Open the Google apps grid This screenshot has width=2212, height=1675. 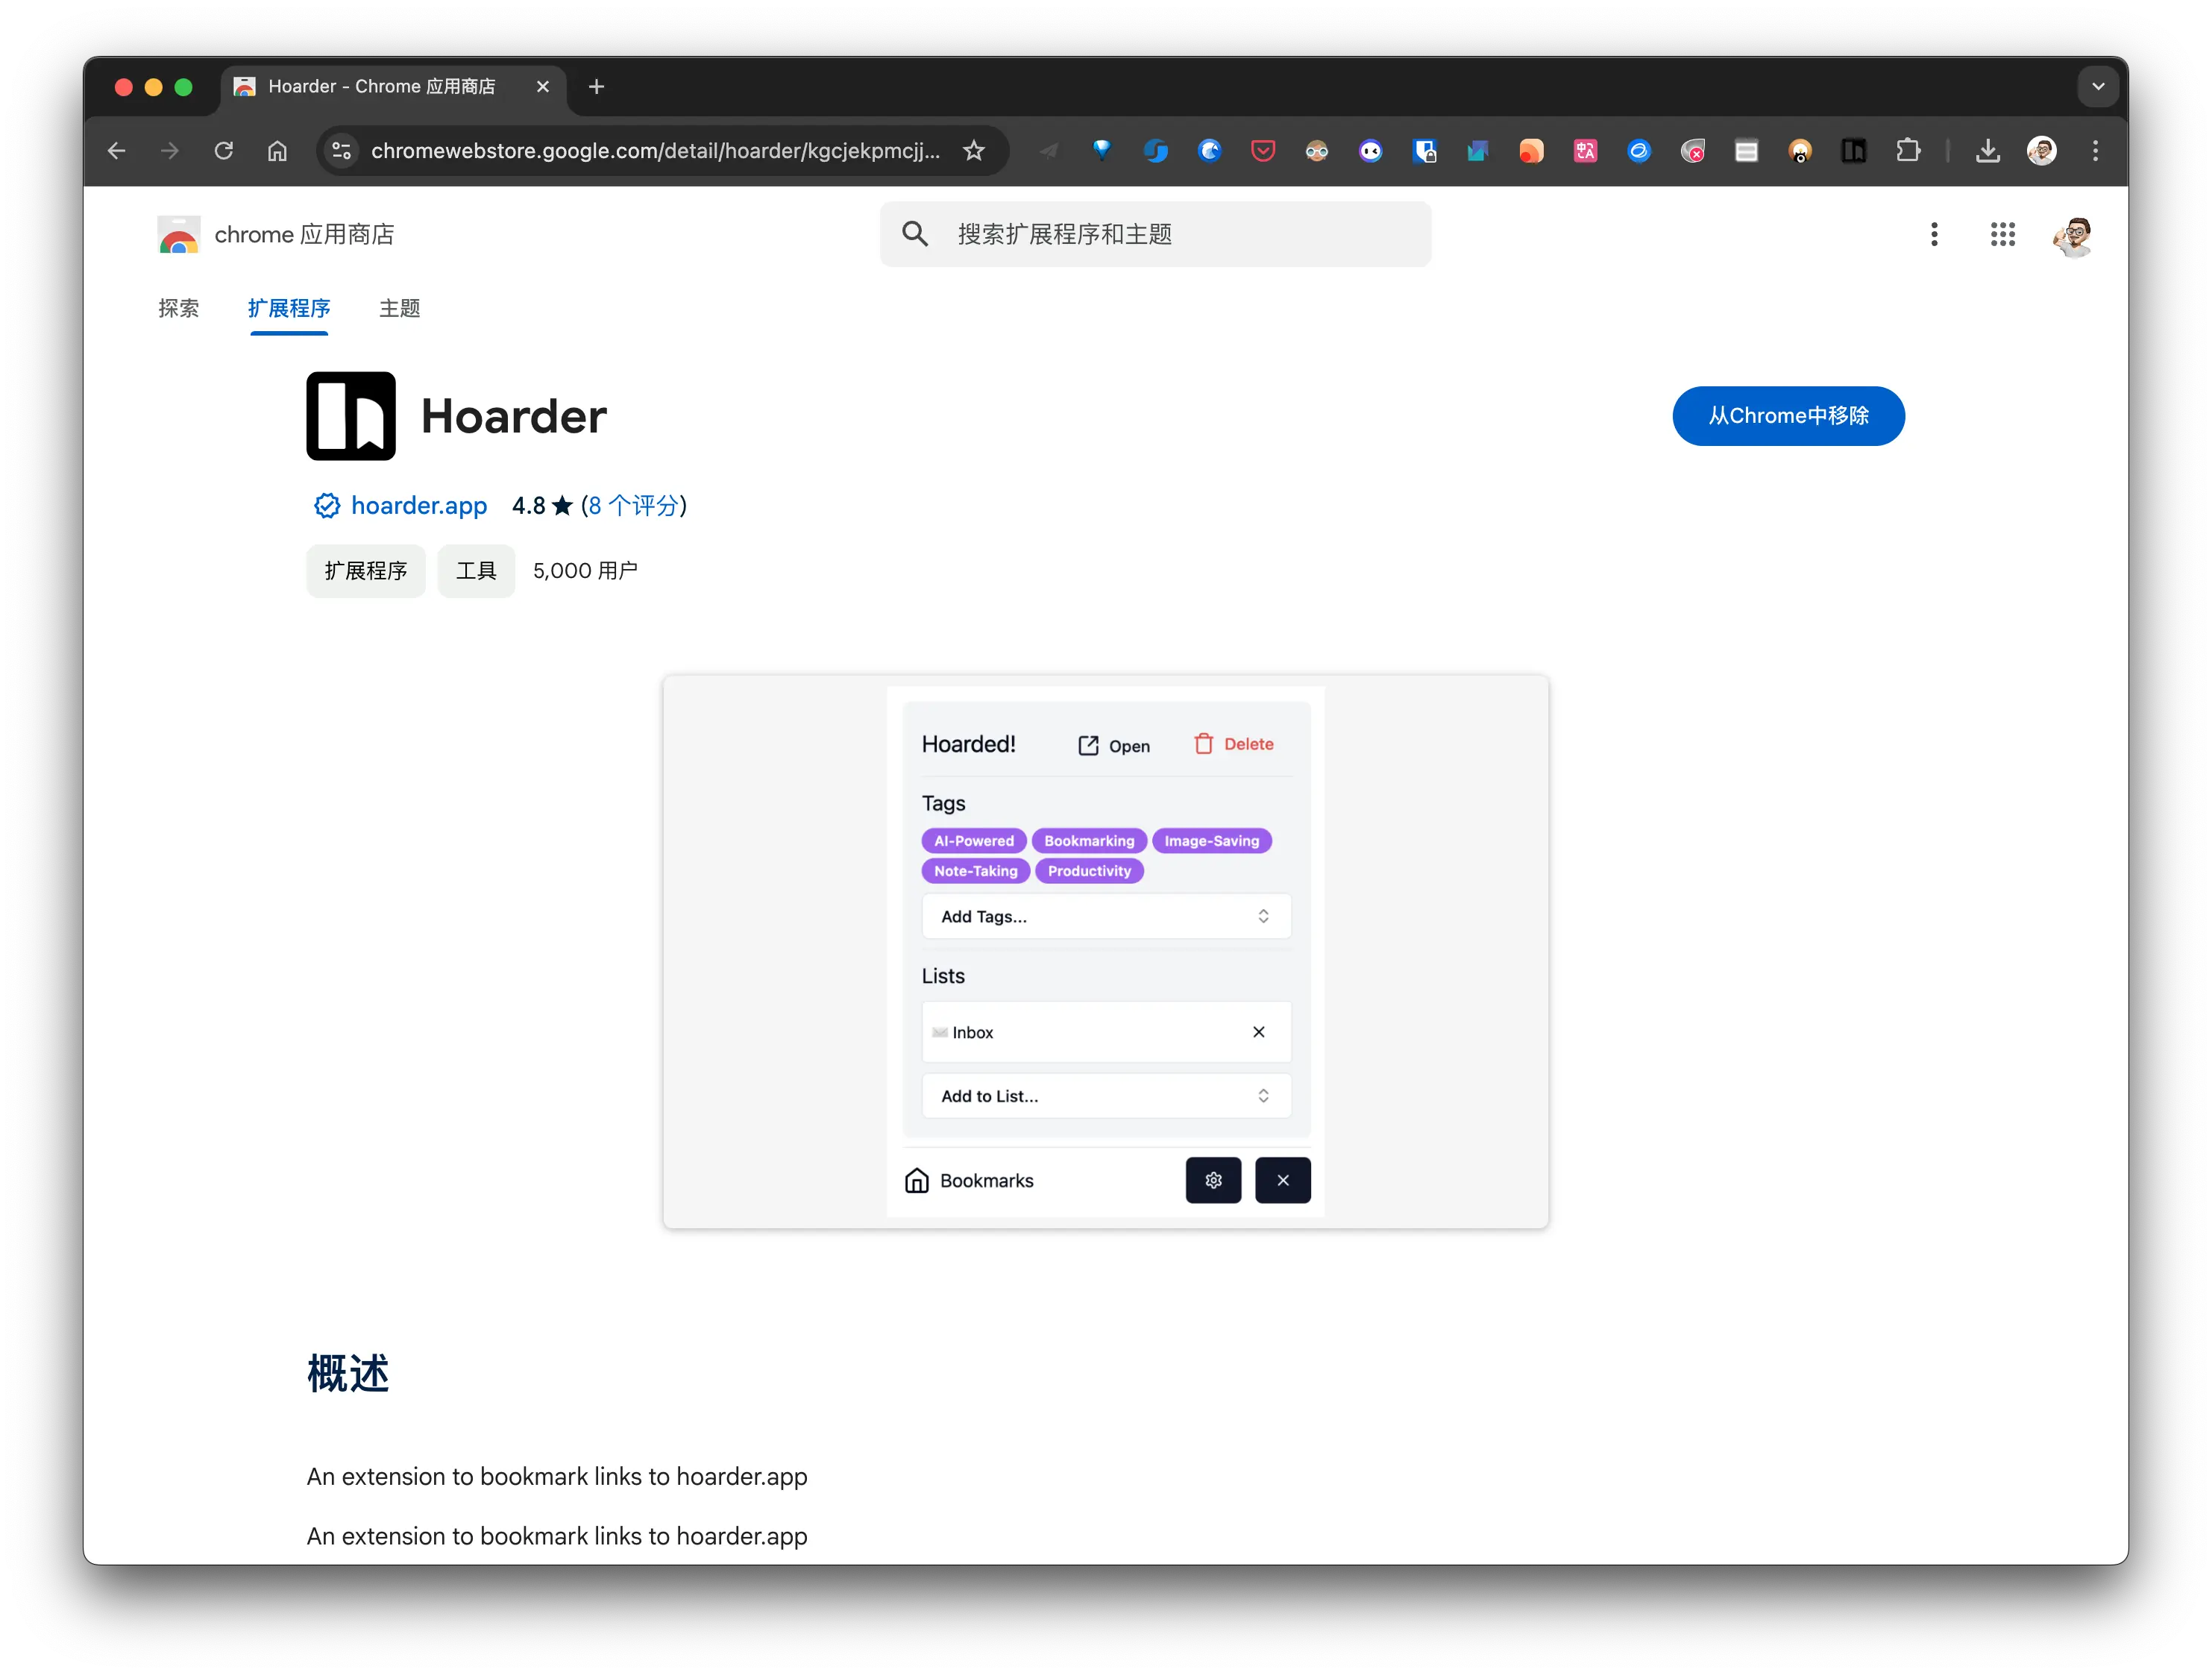tap(2002, 234)
